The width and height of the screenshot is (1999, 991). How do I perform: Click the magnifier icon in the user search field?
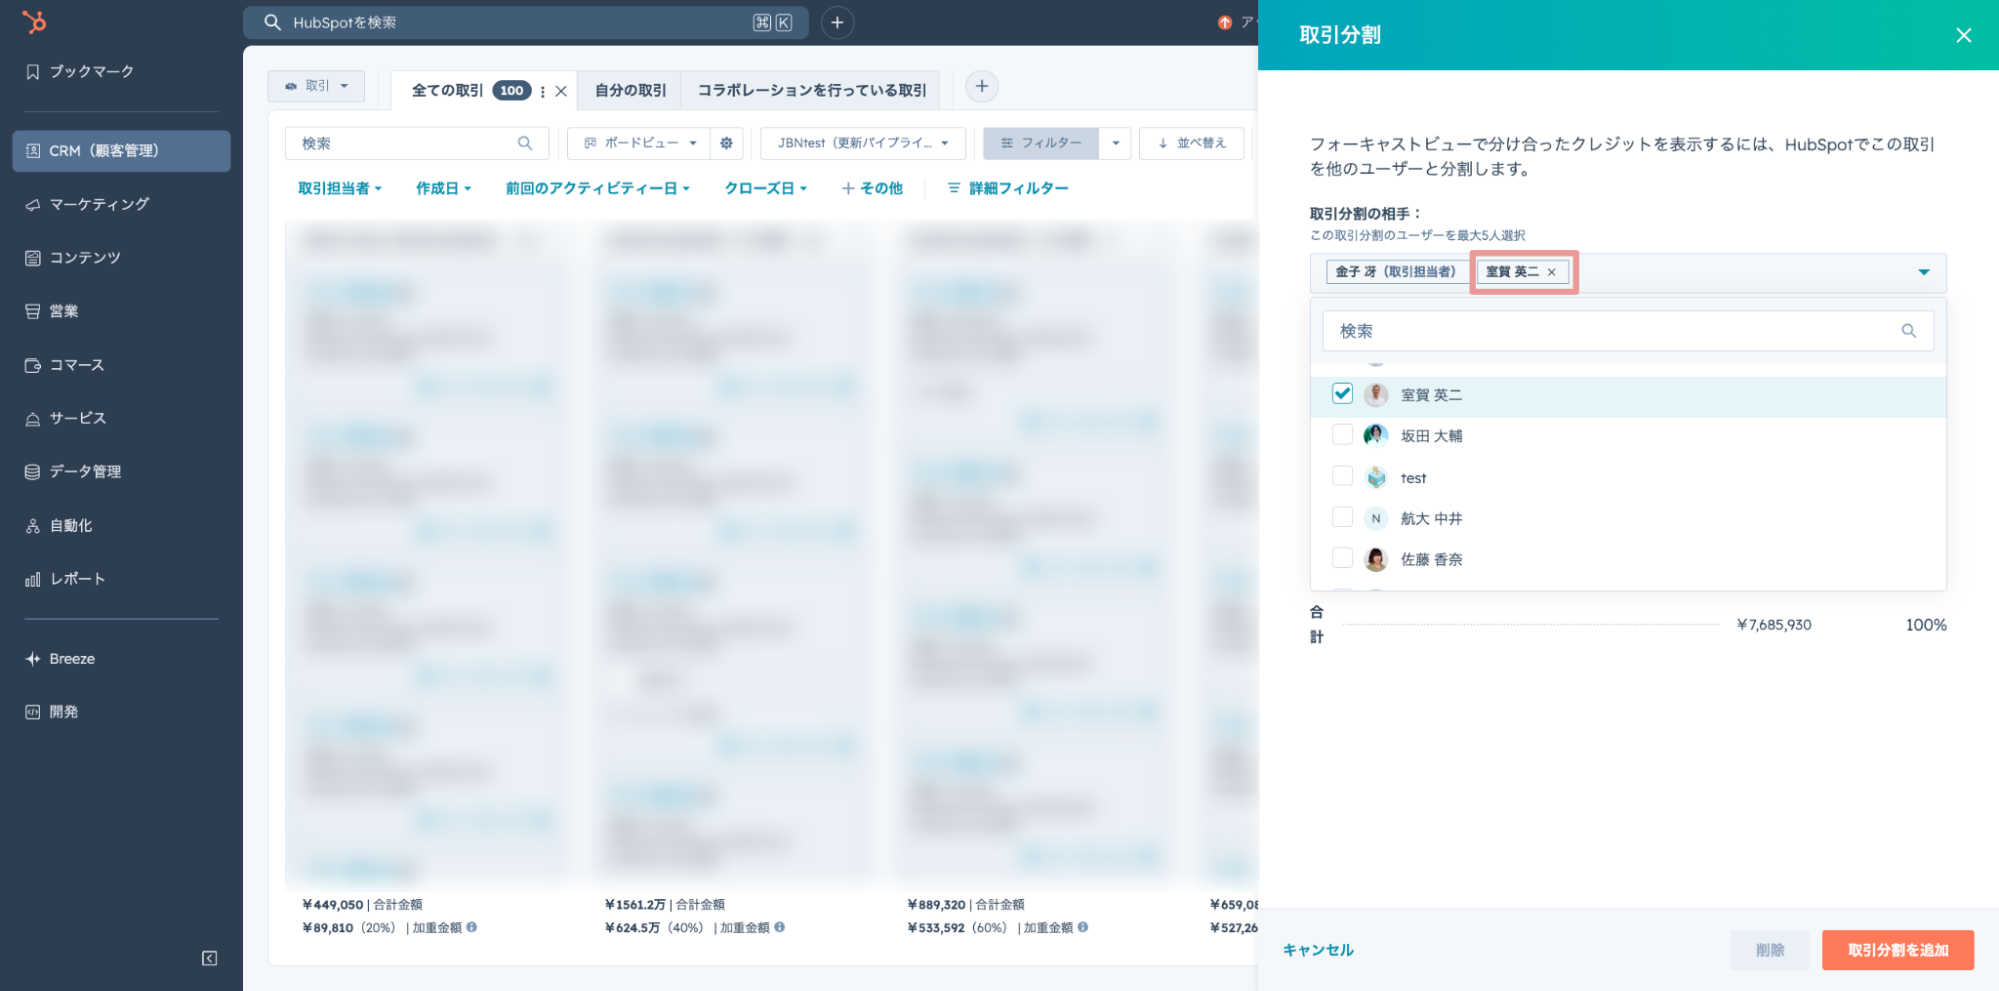click(x=1908, y=331)
